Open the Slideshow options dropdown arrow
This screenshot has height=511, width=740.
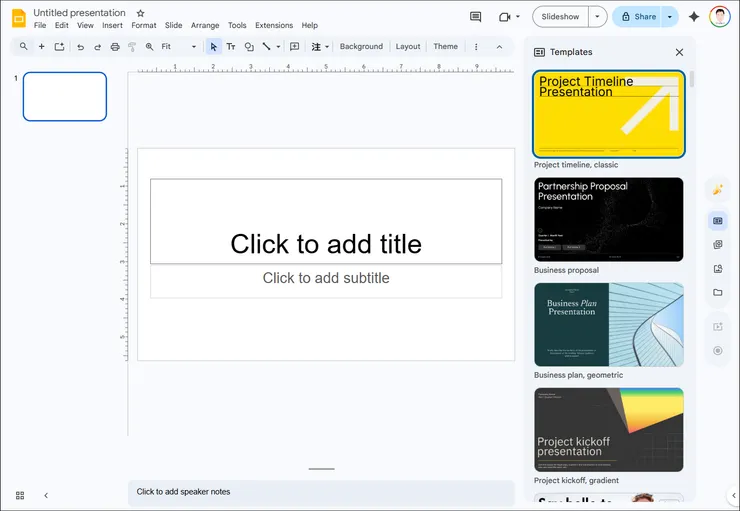[x=597, y=17]
